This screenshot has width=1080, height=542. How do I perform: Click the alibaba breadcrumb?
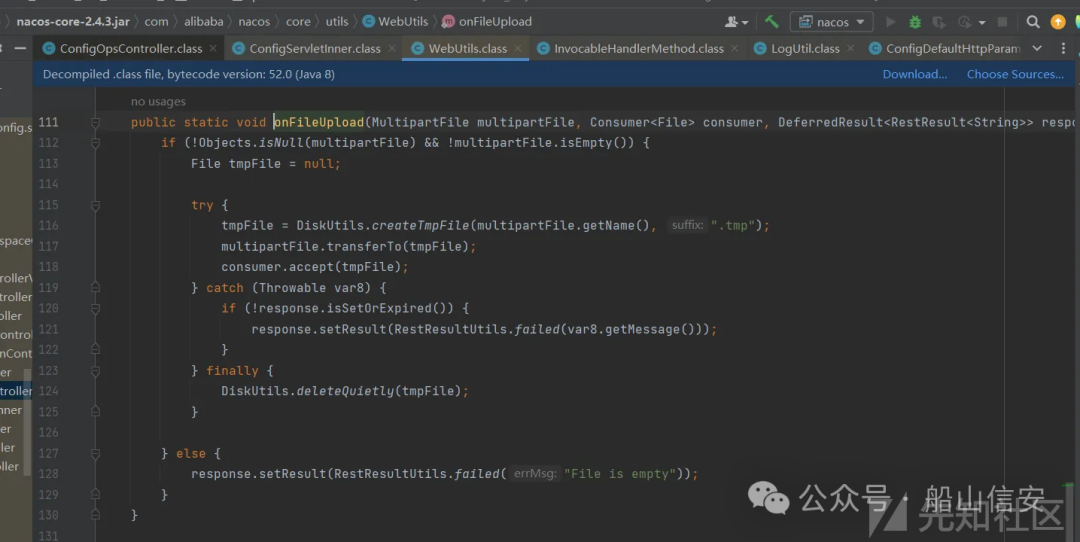pyautogui.click(x=204, y=22)
